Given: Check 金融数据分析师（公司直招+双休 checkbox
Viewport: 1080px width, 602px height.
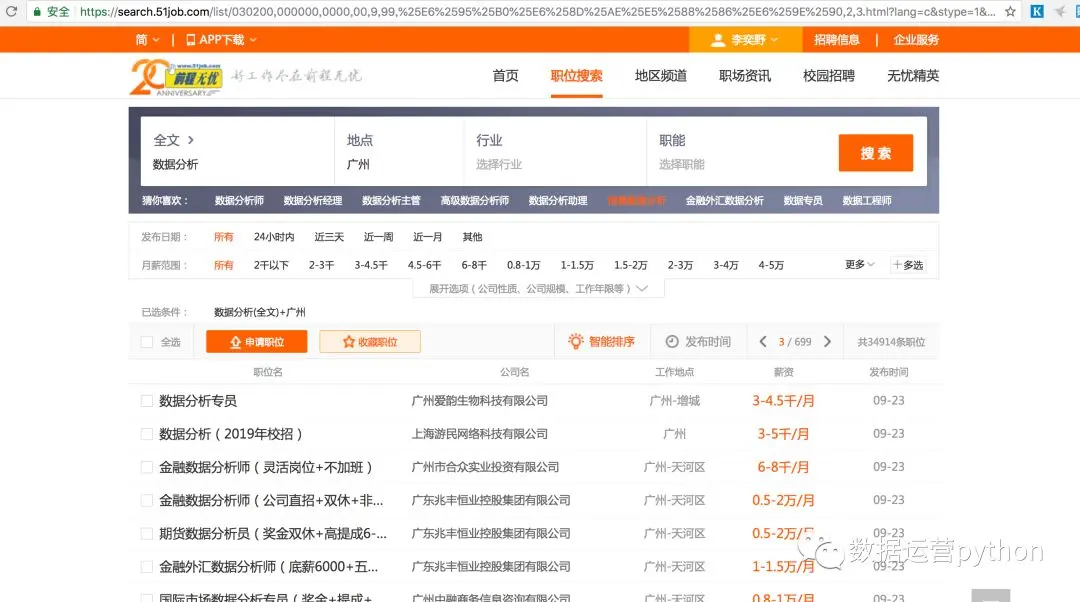Looking at the screenshot, I should click(147, 500).
